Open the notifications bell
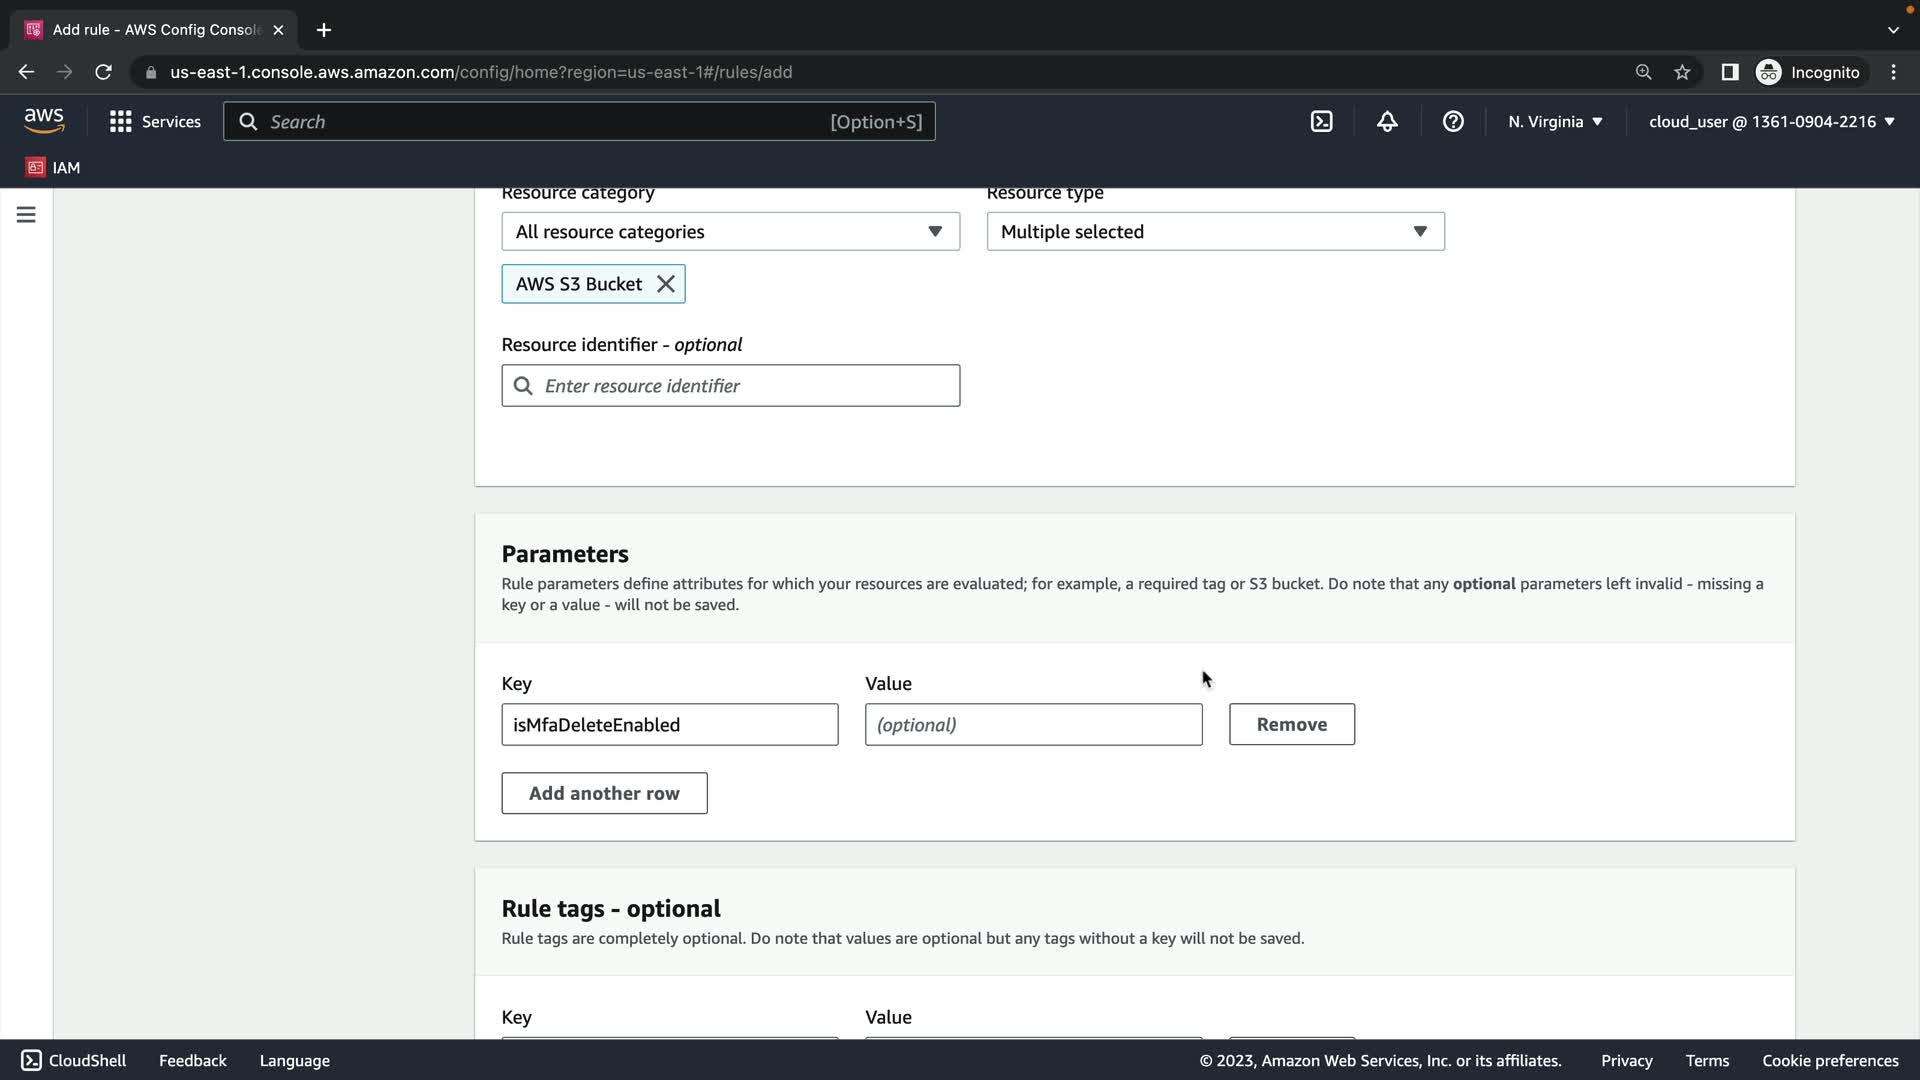This screenshot has width=1920, height=1080. [1387, 122]
